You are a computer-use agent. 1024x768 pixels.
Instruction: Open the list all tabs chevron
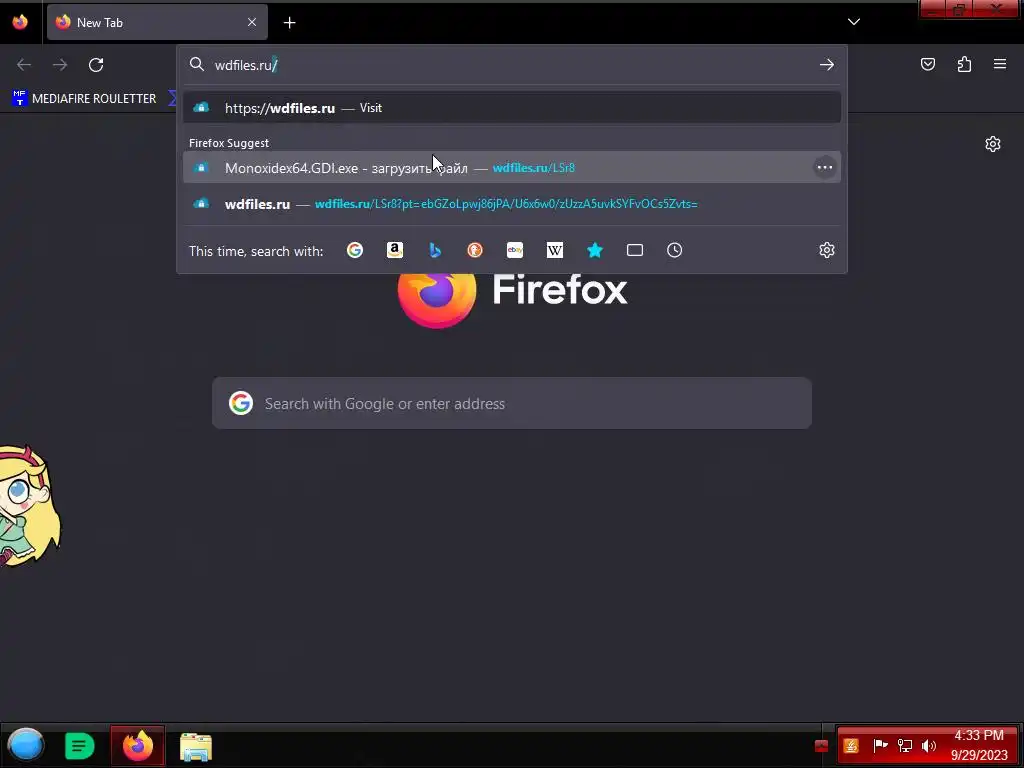pos(854,22)
